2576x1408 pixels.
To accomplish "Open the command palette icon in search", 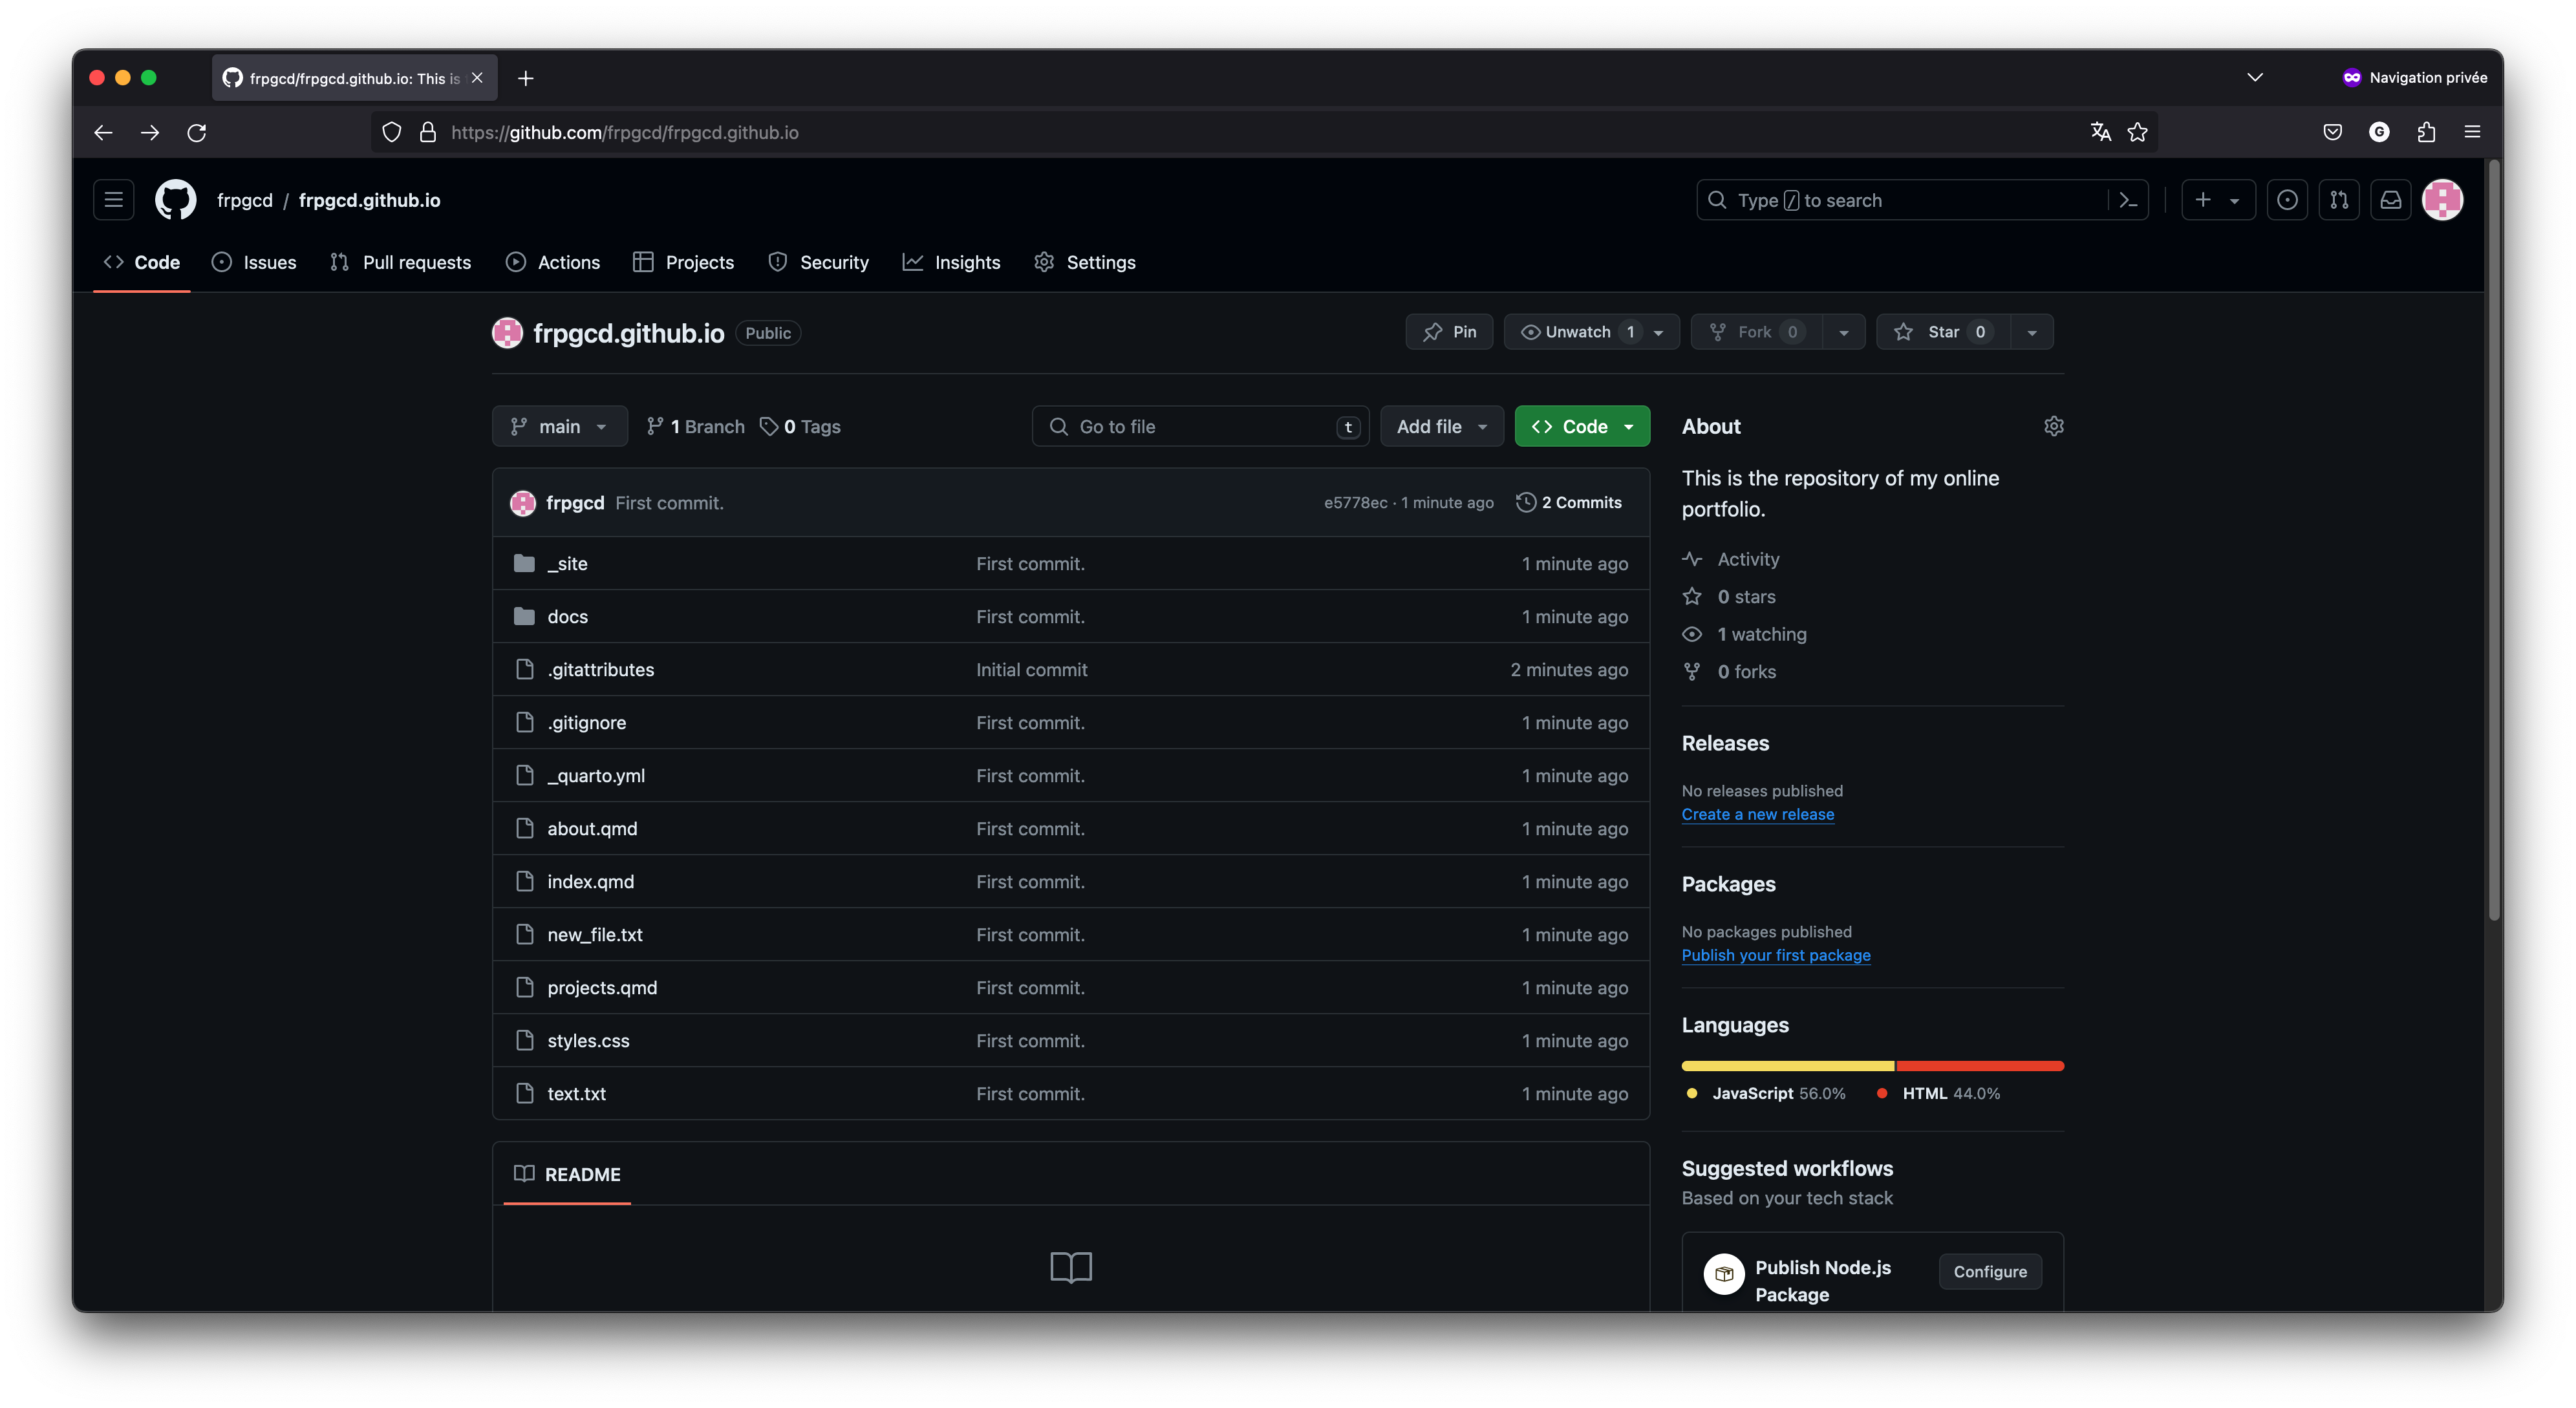I will coord(2128,200).
